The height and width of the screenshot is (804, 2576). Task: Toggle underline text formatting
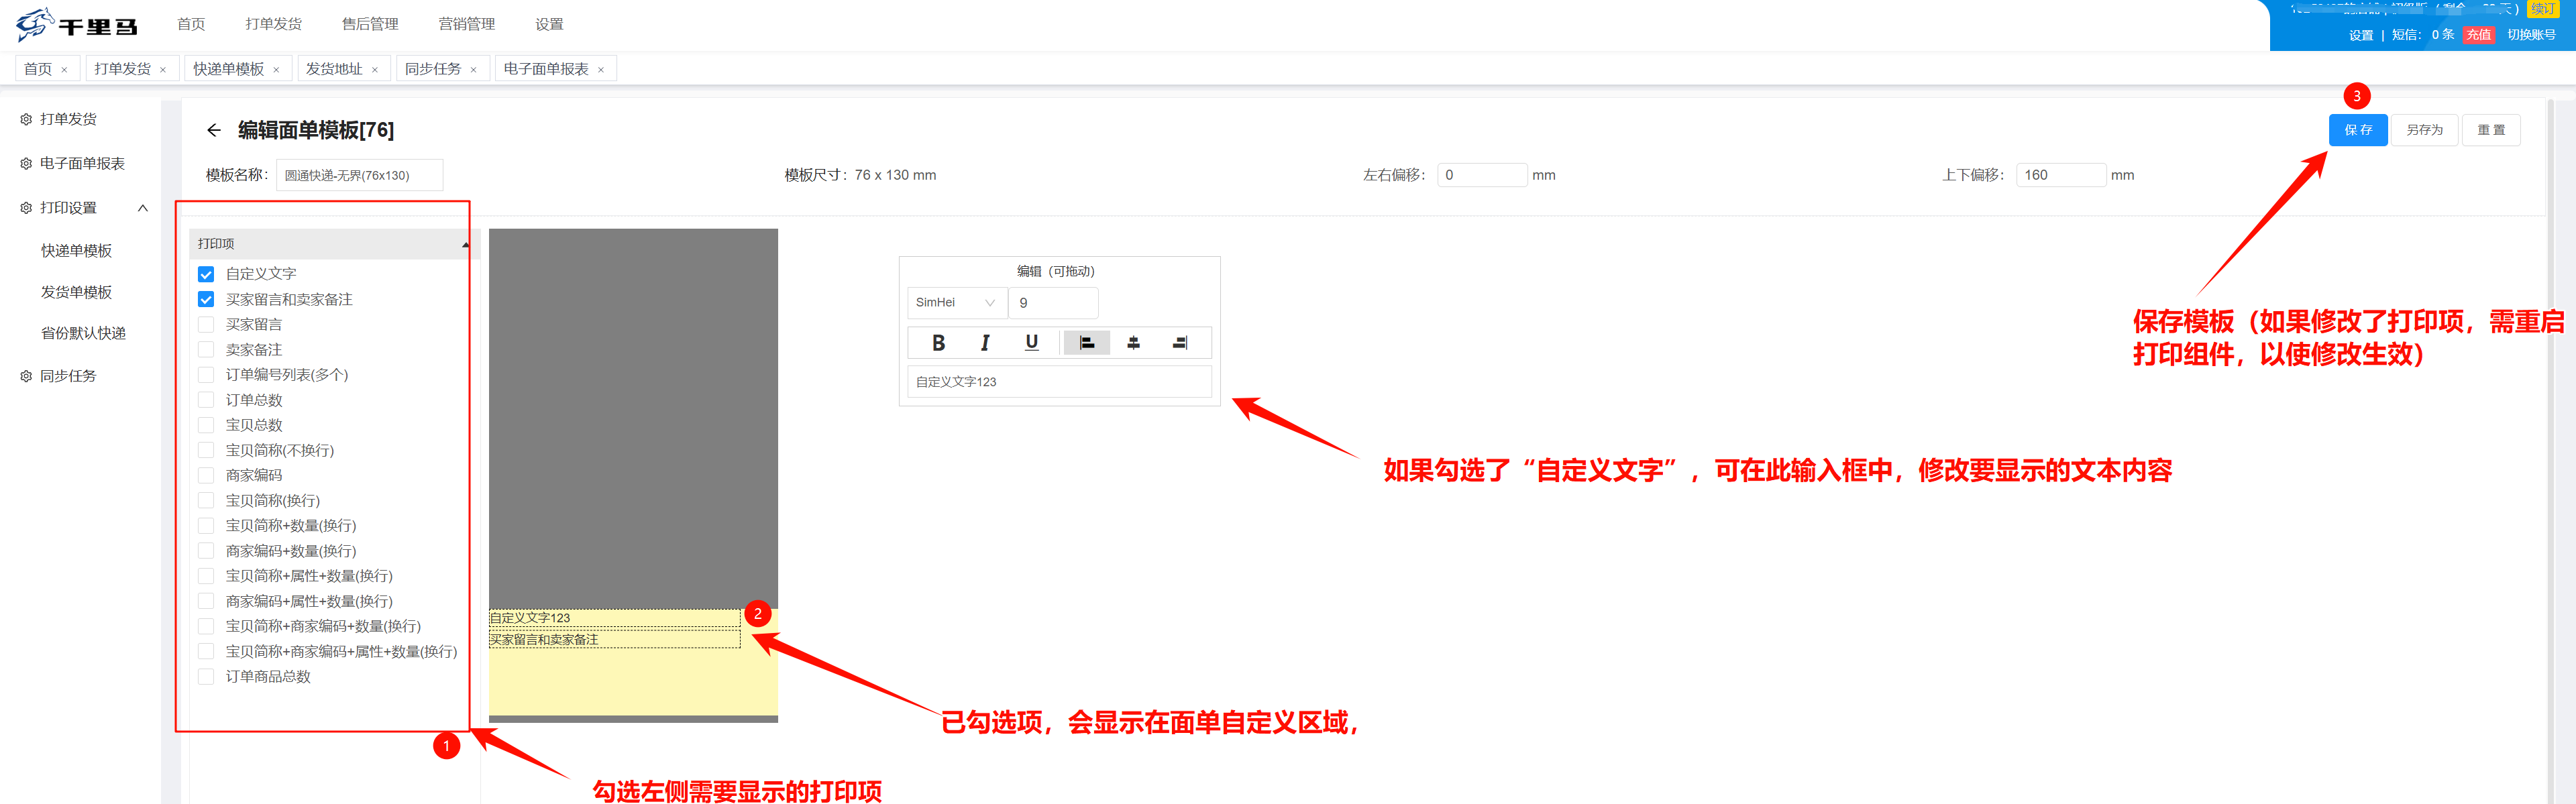click(x=1031, y=343)
